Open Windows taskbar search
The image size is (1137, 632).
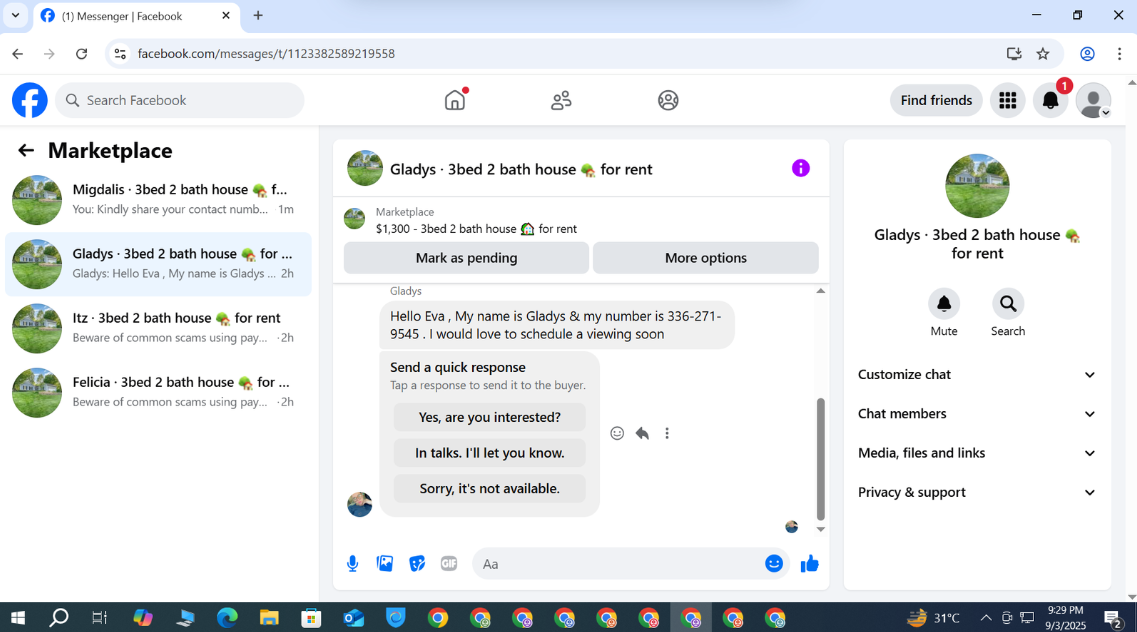pos(59,618)
